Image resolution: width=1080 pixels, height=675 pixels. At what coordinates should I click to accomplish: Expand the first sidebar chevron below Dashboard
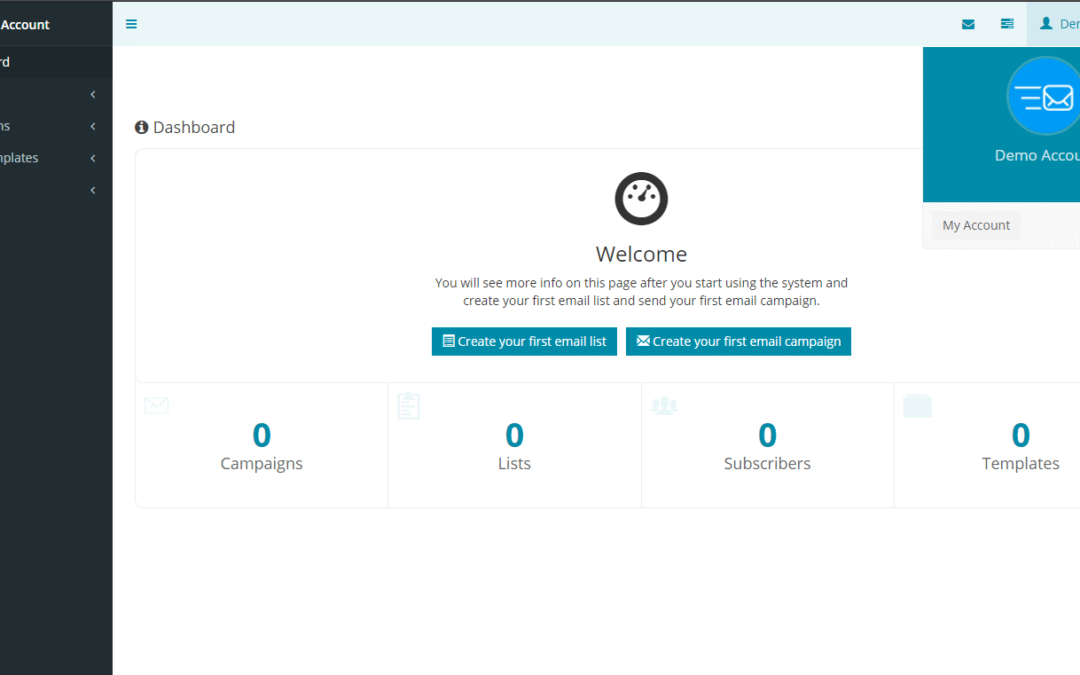pos(93,94)
